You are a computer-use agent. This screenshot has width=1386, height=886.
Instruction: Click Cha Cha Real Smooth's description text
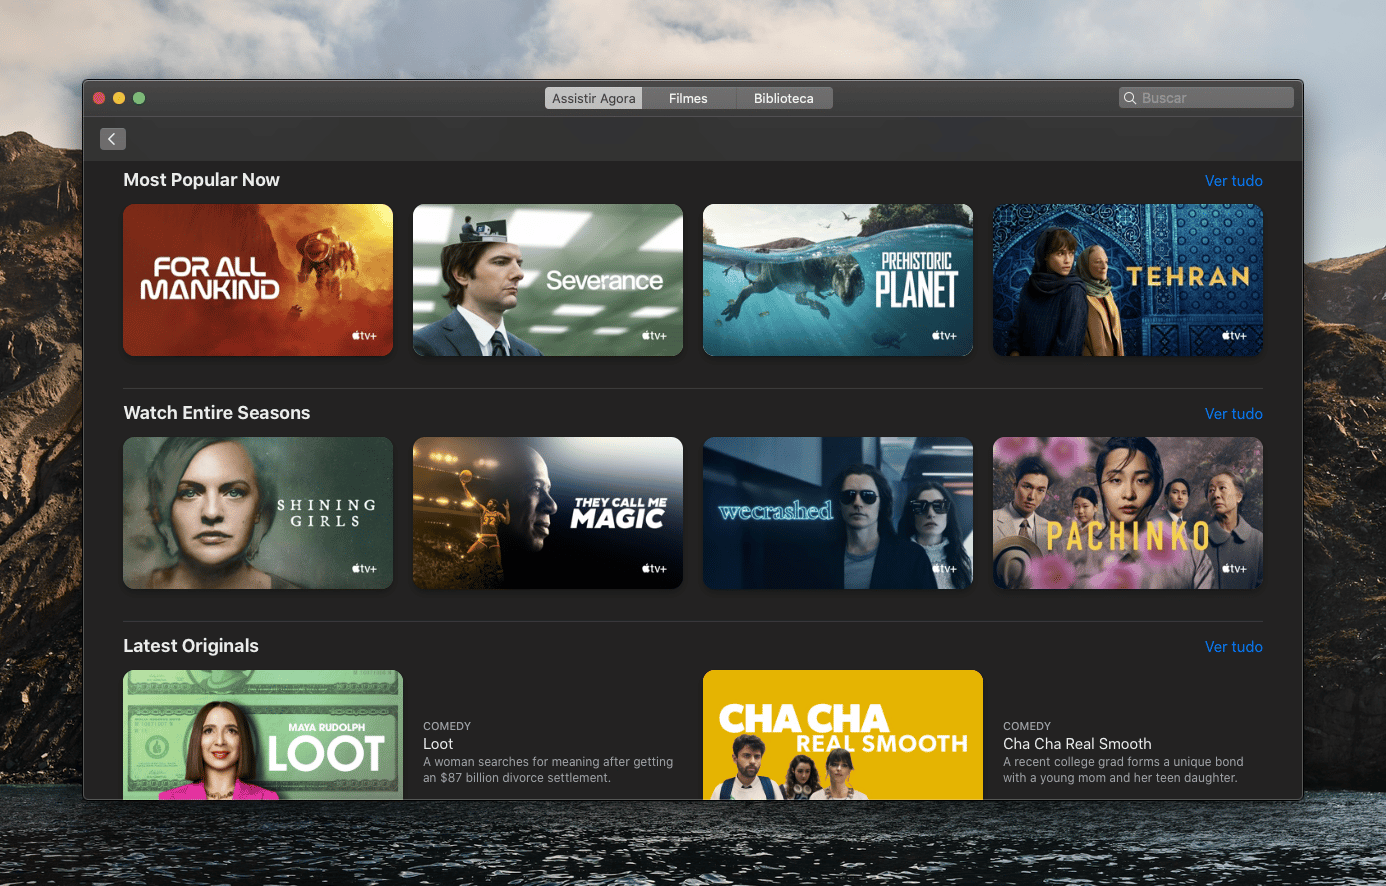[1123, 770]
